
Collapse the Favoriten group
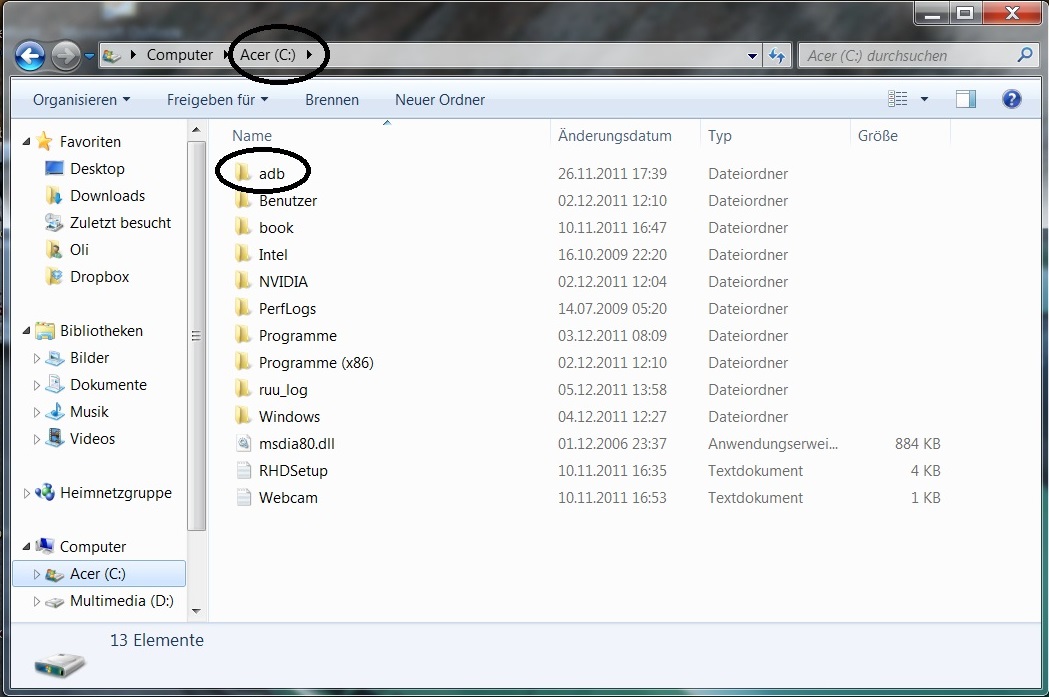point(26,141)
